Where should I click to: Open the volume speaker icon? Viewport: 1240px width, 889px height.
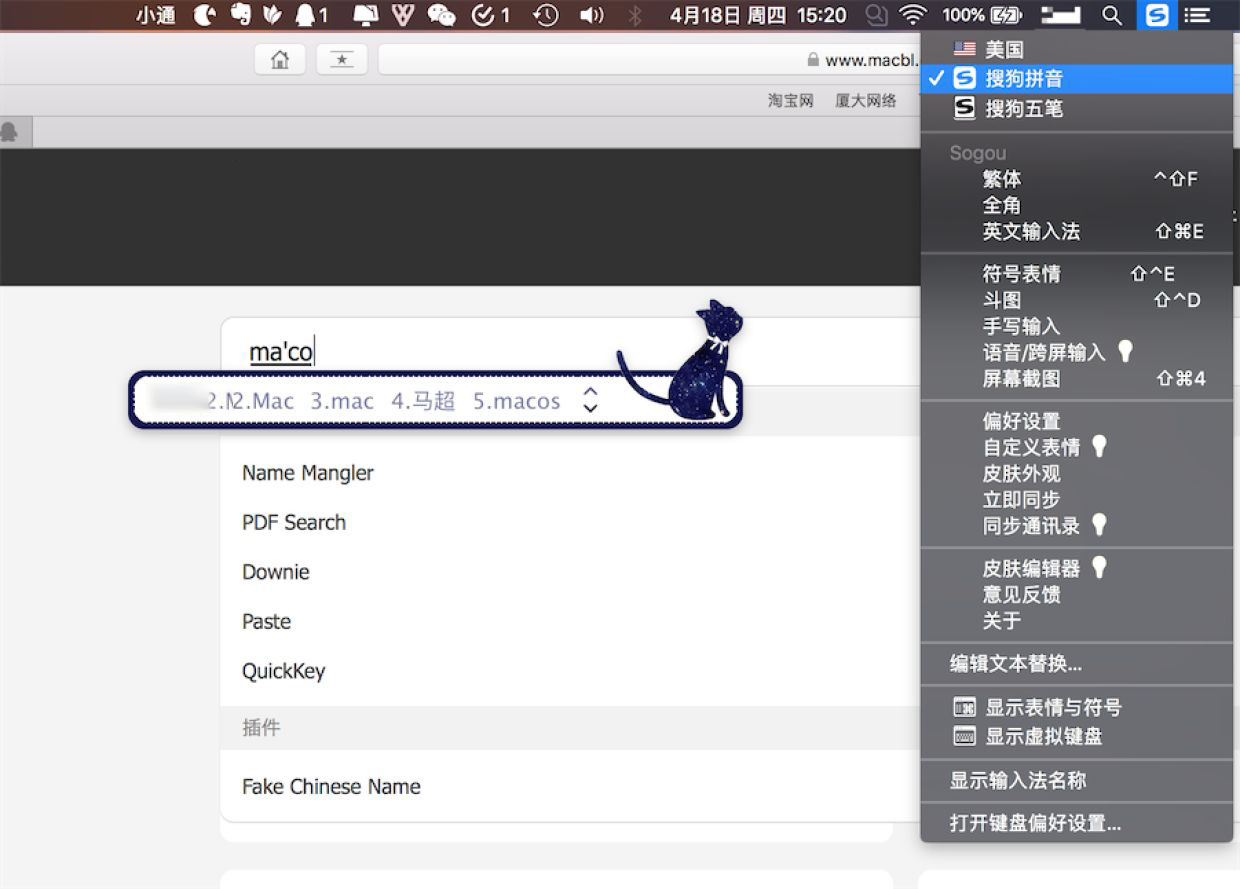tap(592, 15)
